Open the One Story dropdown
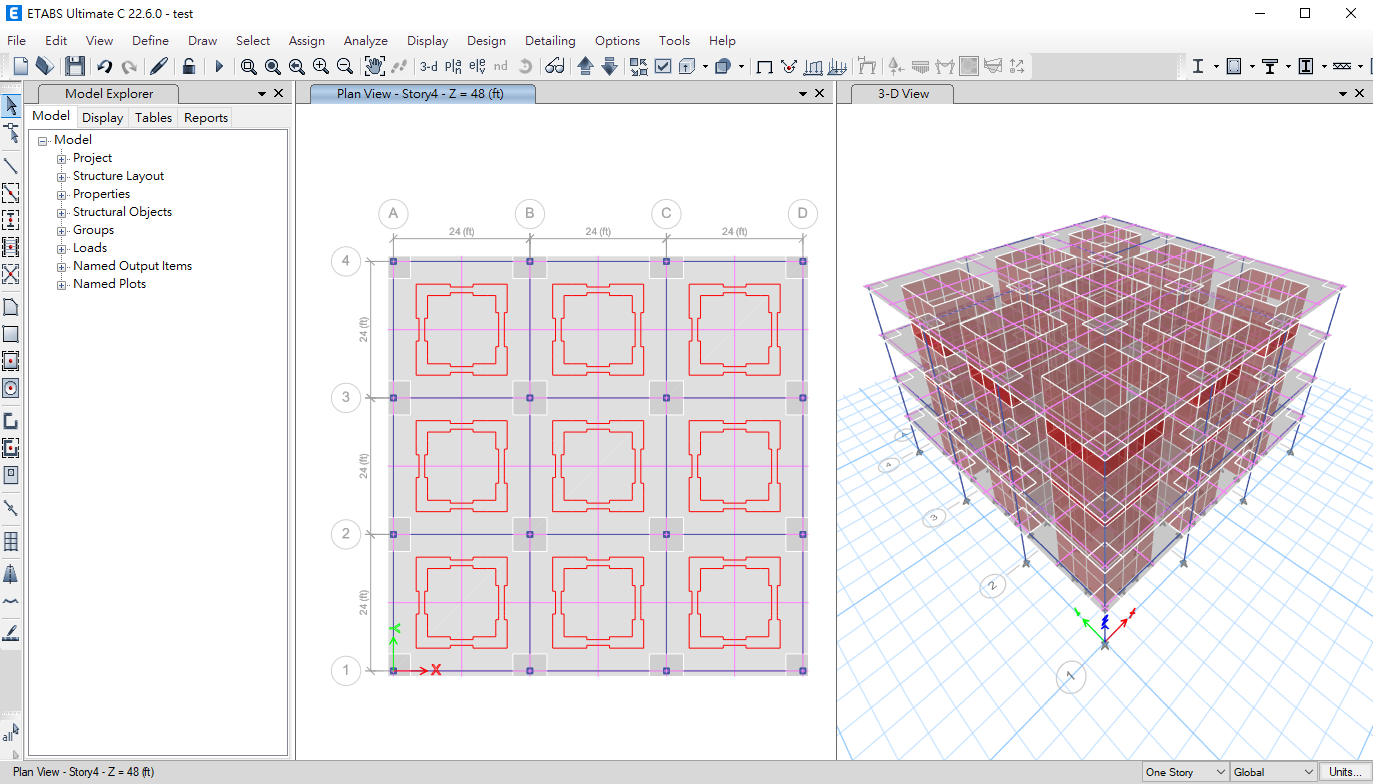1373x784 pixels. (x=1185, y=772)
